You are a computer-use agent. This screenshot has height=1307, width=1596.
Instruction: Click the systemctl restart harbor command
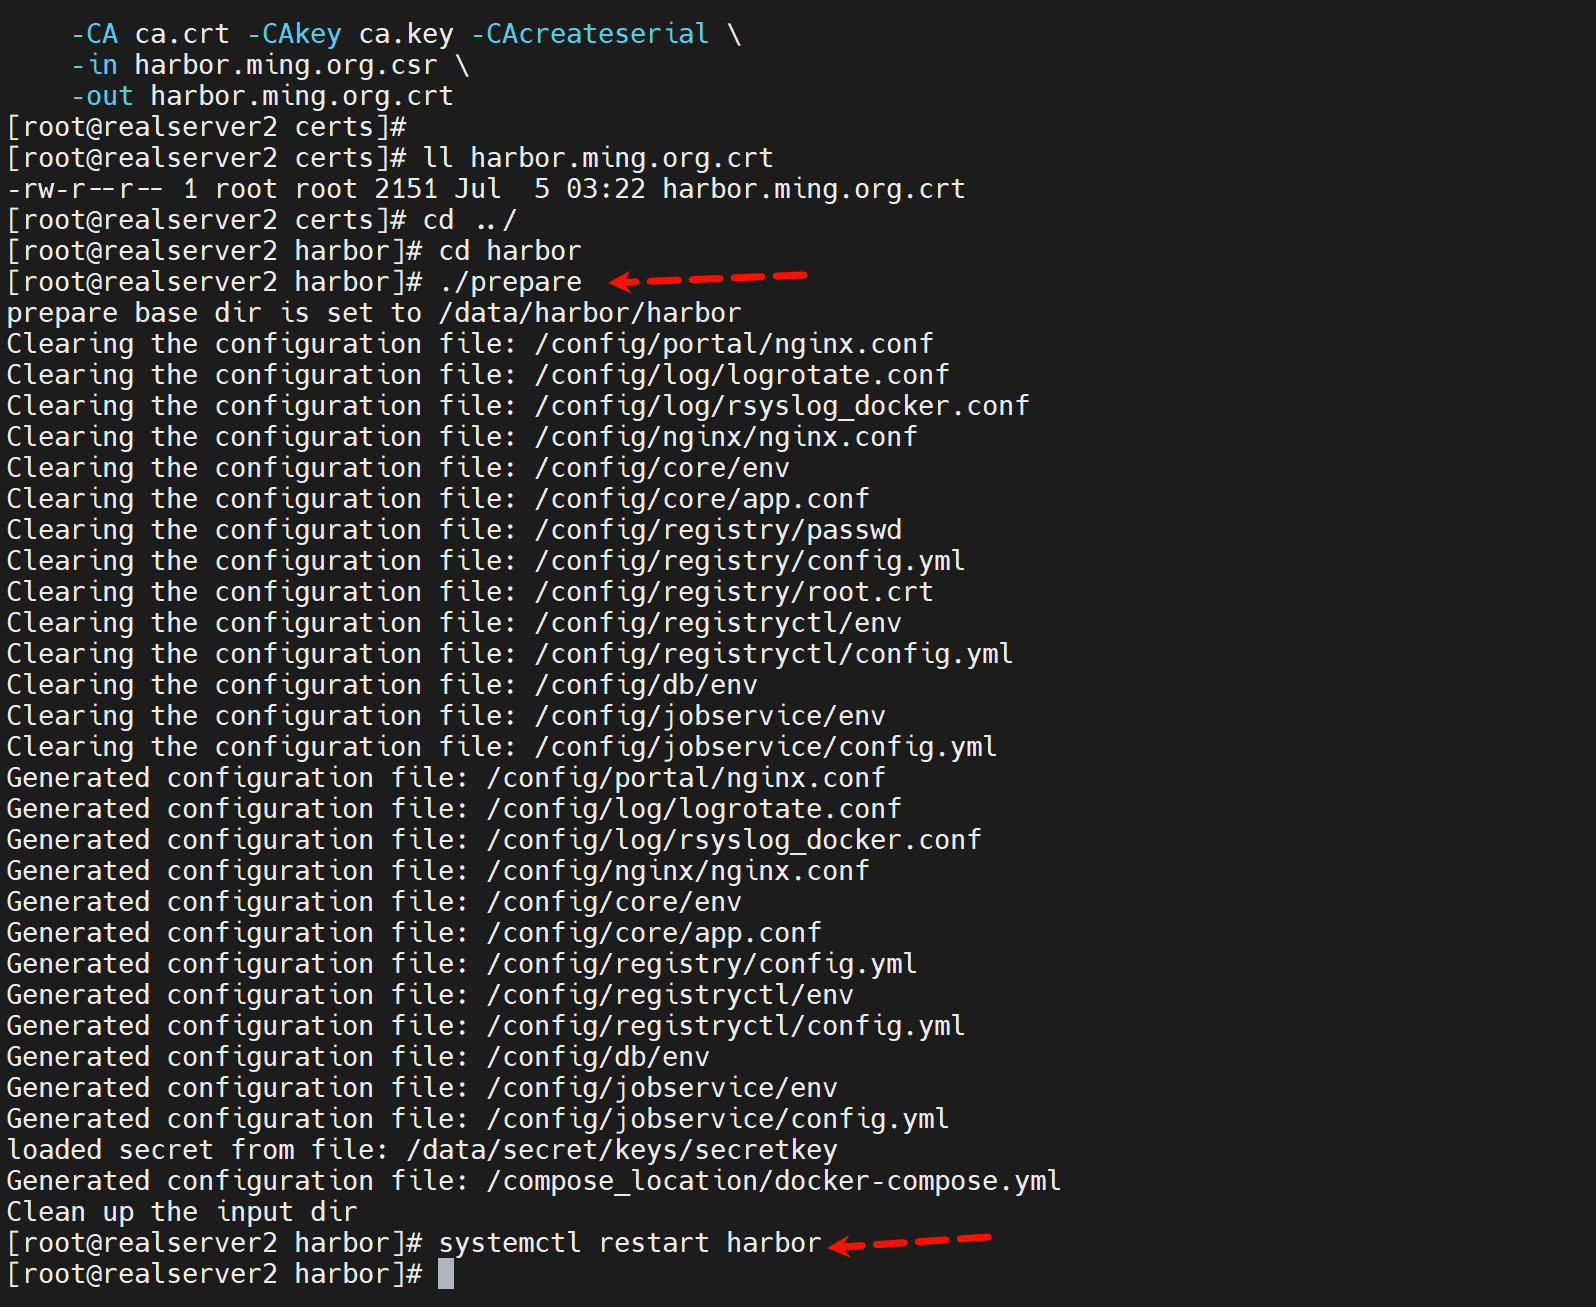(629, 1243)
